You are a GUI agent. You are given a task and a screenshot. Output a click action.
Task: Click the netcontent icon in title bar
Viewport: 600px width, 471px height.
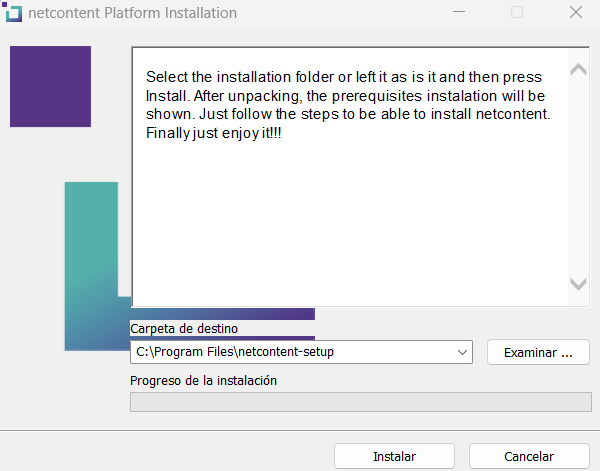[x=13, y=14]
